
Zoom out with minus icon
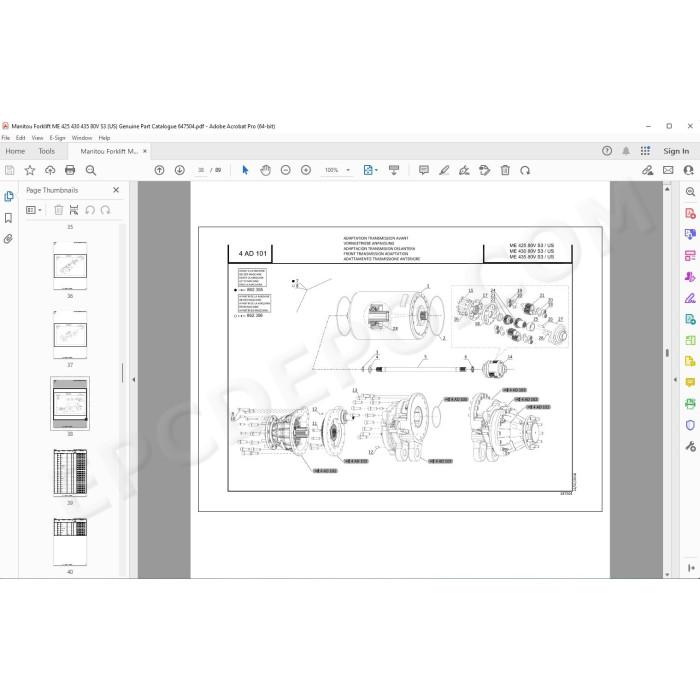286,170
